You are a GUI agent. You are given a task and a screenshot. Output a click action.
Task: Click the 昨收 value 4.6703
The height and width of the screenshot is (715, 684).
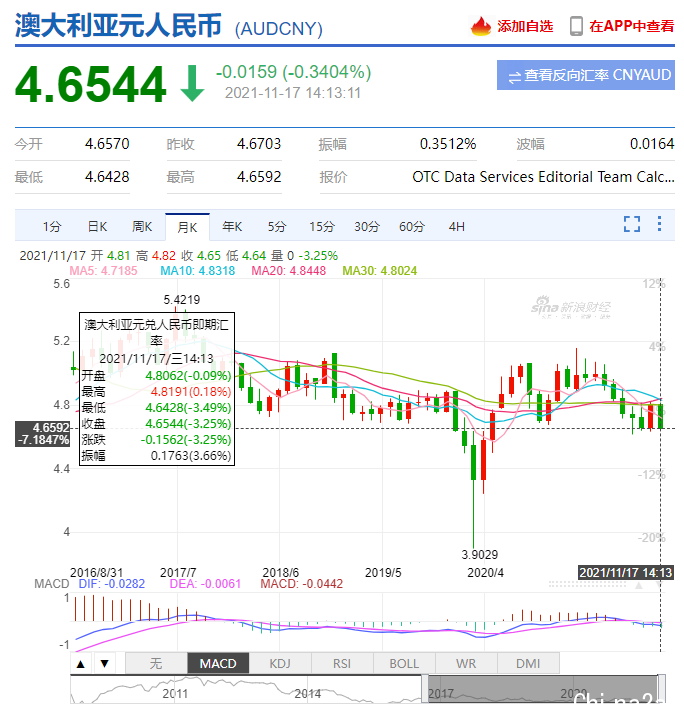pos(259,144)
